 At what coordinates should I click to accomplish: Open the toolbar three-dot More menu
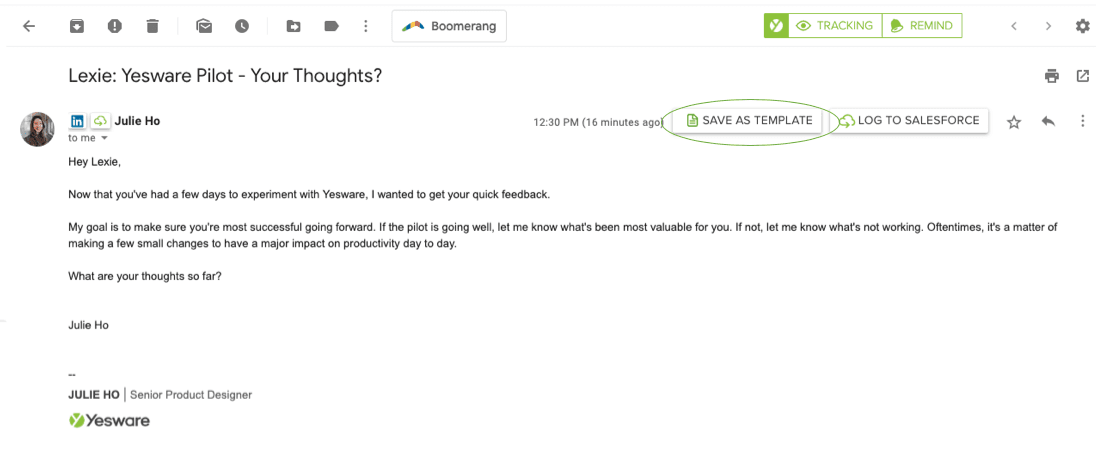coord(366,26)
